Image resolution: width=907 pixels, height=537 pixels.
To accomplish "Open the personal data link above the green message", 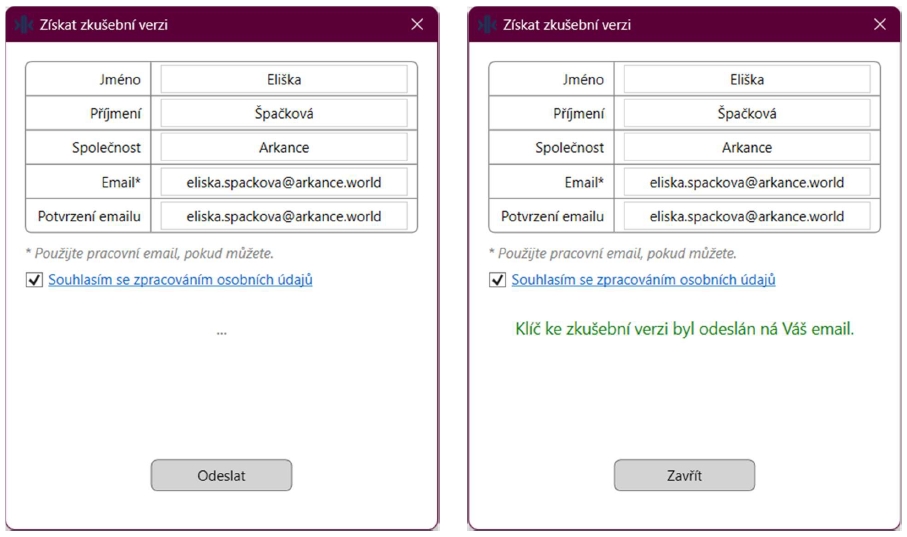I will pos(643,280).
